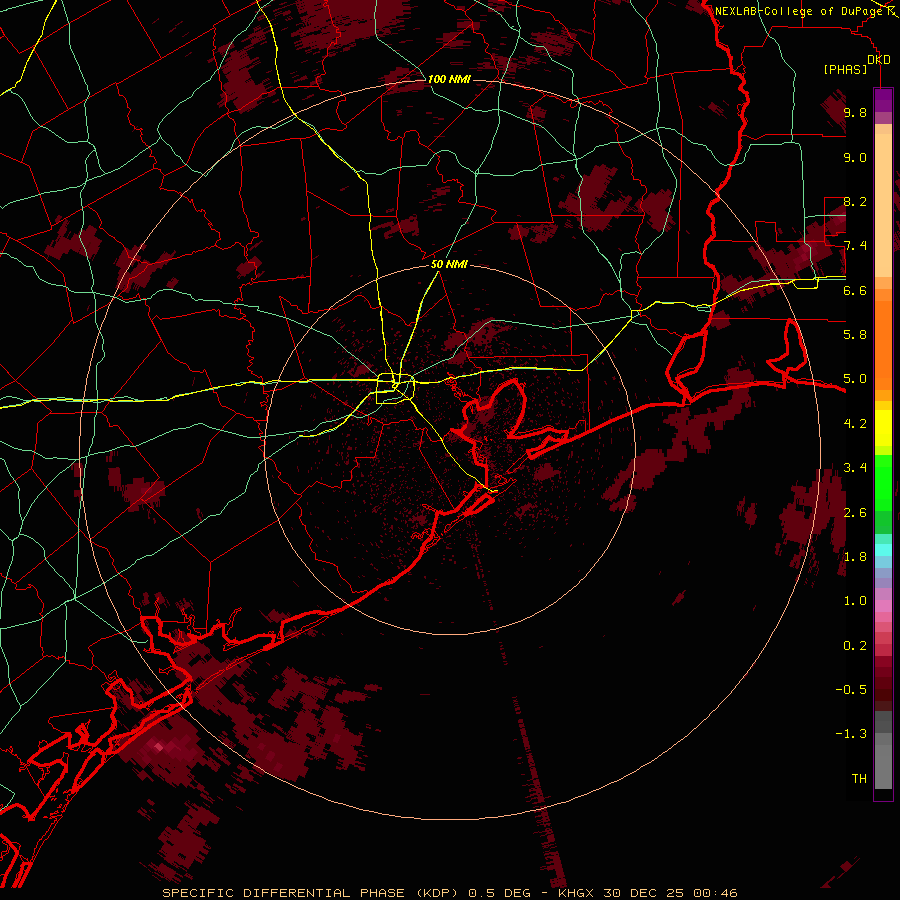Select the bright green segment of the color bar

[x=883, y=482]
